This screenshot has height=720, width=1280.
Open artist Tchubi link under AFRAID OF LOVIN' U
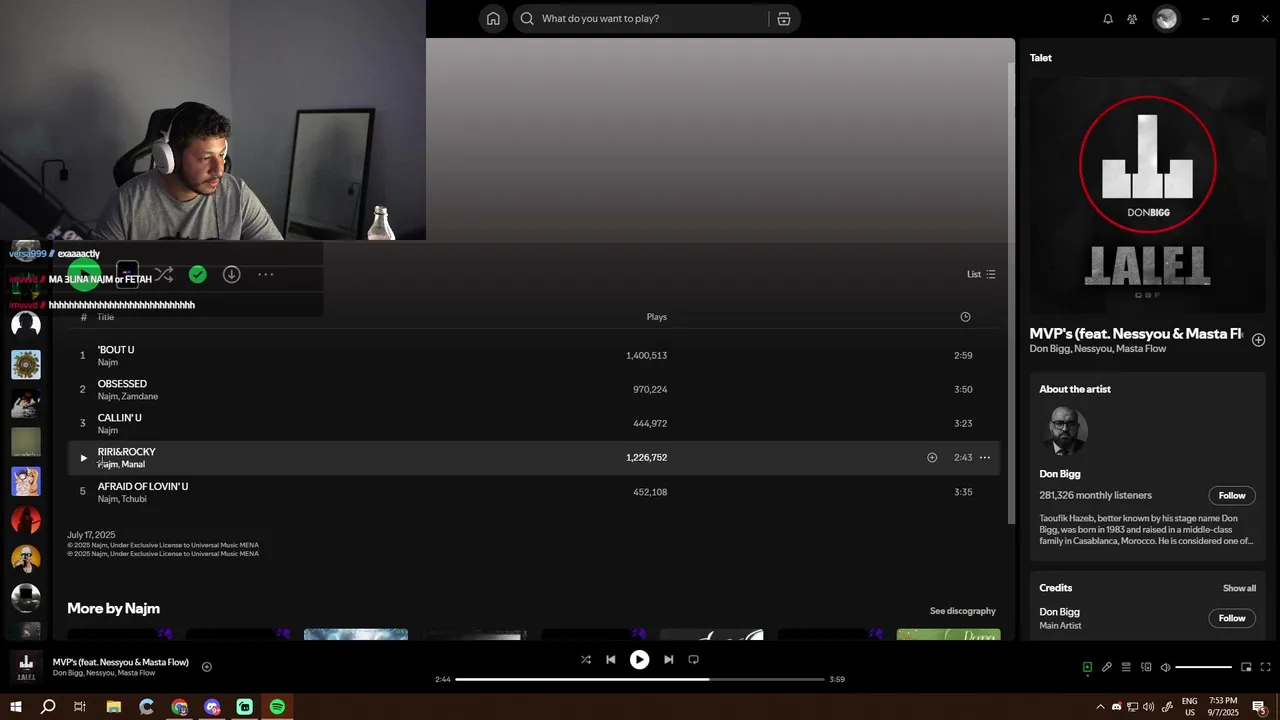[134, 499]
